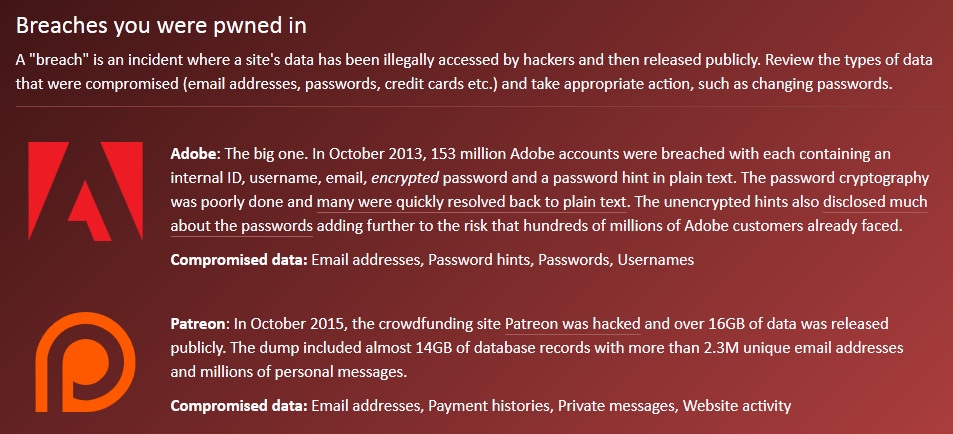Click 'Compromised data:' label under Patreon
This screenshot has height=434, width=953.
click(239, 406)
